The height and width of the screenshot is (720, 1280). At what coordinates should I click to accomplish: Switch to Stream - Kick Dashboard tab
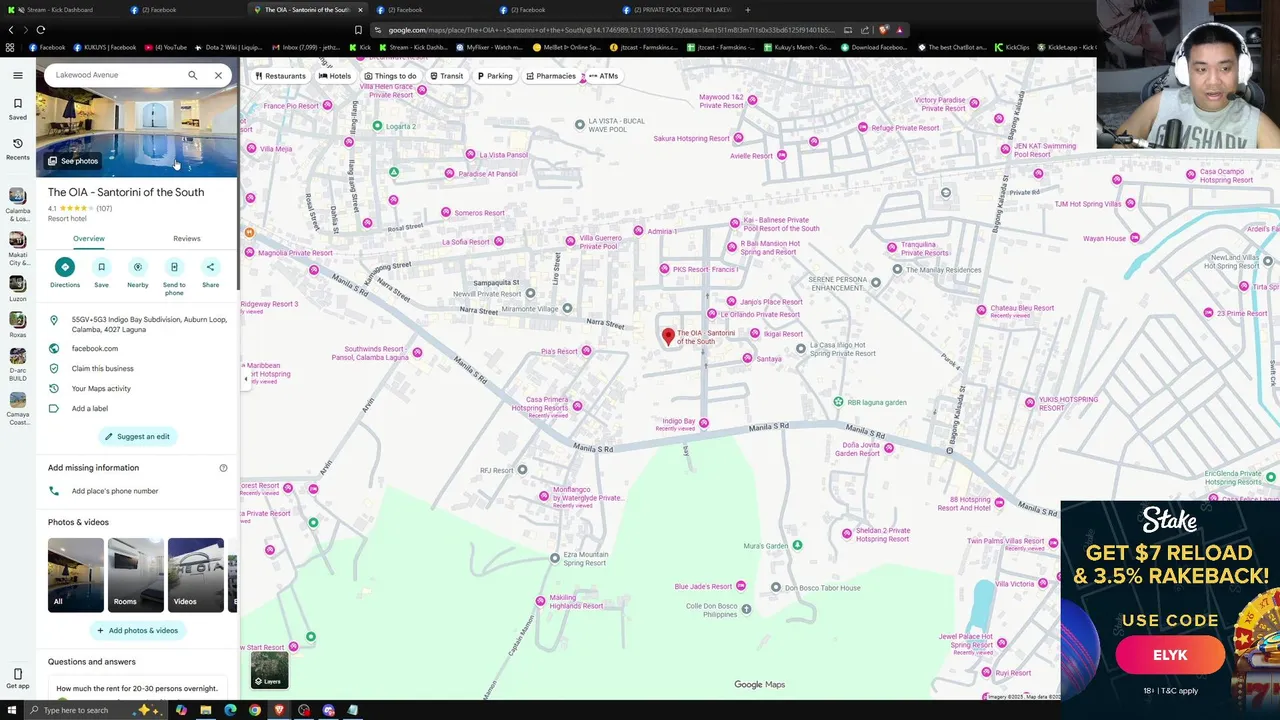(x=60, y=10)
